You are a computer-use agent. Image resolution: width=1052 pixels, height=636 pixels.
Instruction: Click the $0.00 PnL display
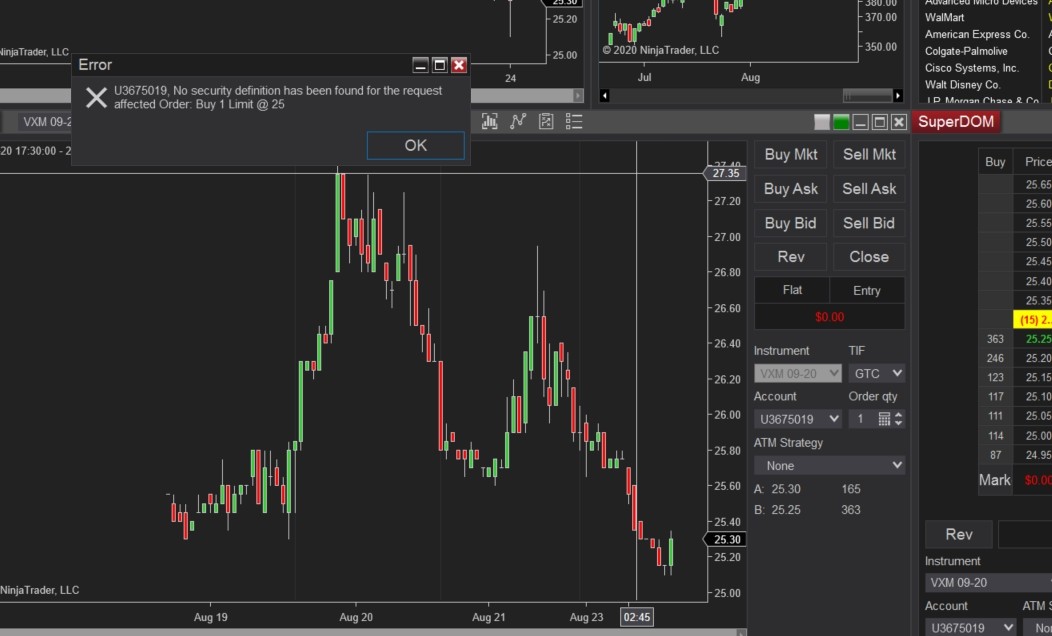click(x=829, y=317)
